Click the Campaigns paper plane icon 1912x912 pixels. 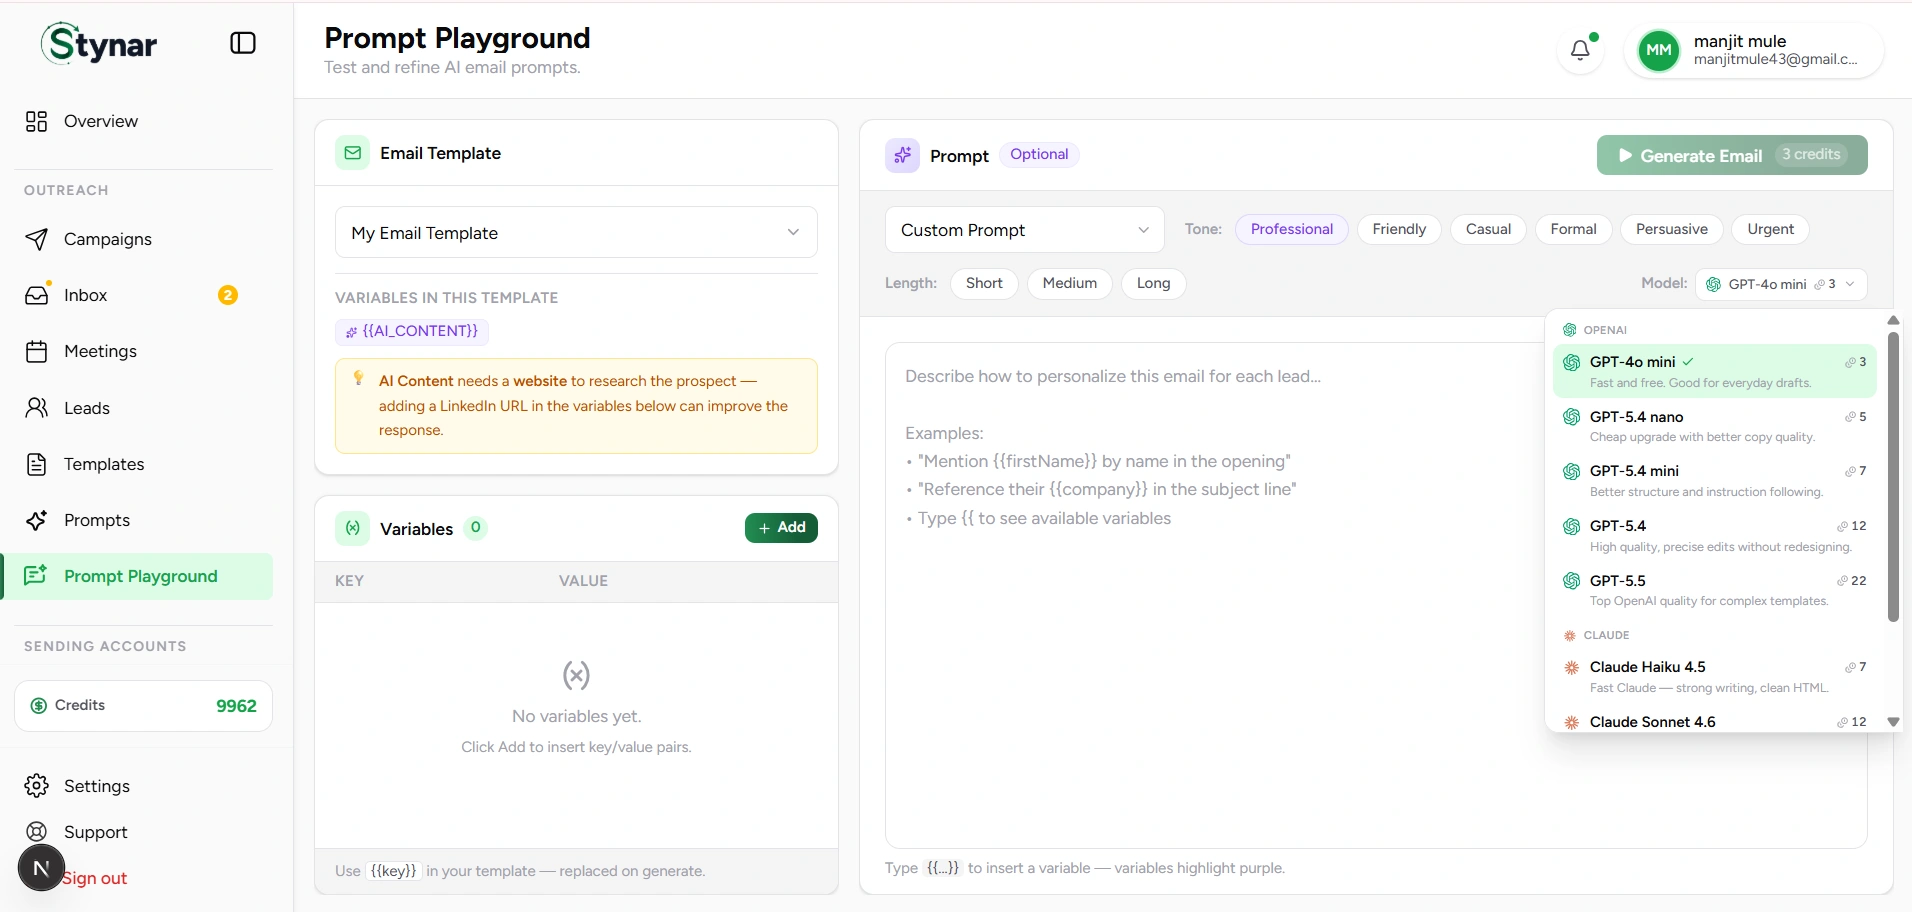(x=37, y=239)
